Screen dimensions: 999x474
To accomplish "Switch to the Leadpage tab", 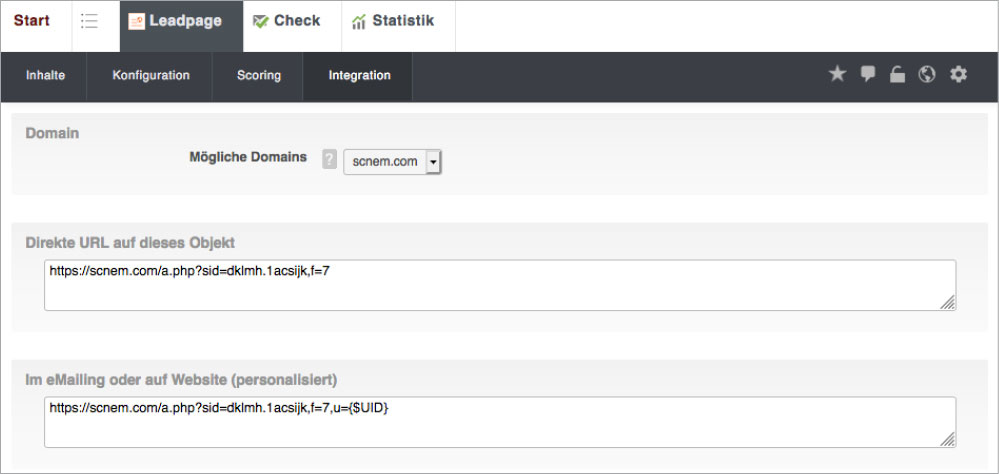I will point(181,22).
